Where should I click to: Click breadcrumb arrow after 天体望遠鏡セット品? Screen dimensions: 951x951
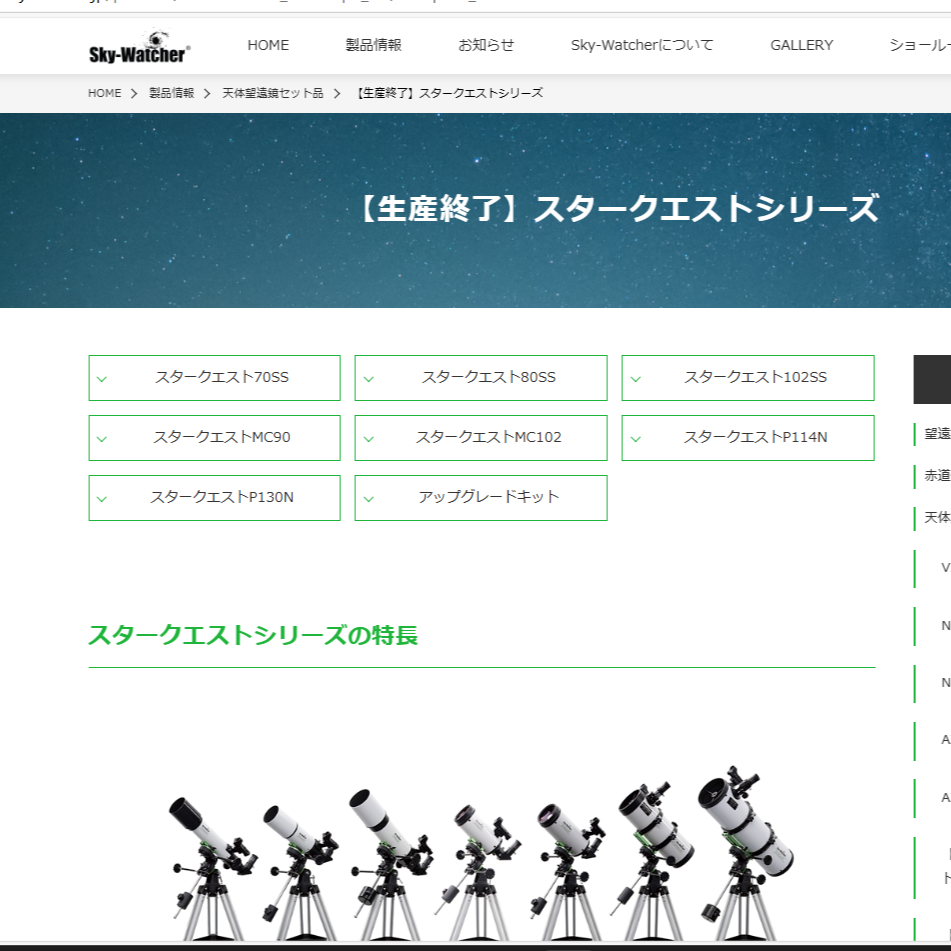(337, 93)
